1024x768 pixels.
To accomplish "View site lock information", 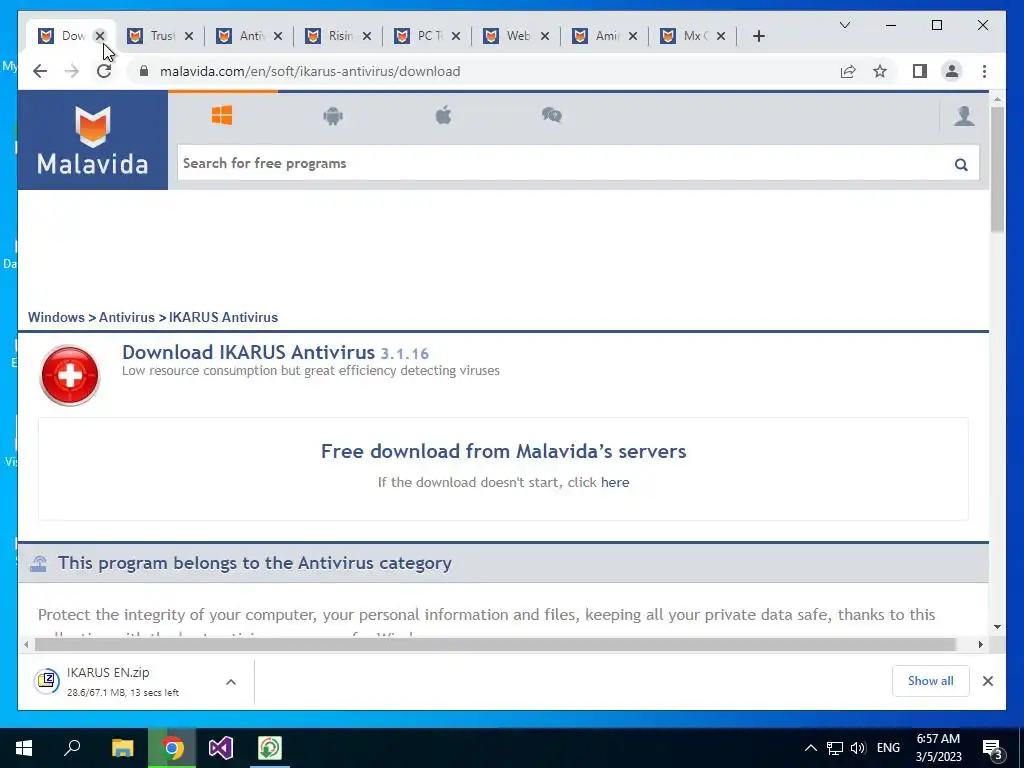I will [144, 71].
